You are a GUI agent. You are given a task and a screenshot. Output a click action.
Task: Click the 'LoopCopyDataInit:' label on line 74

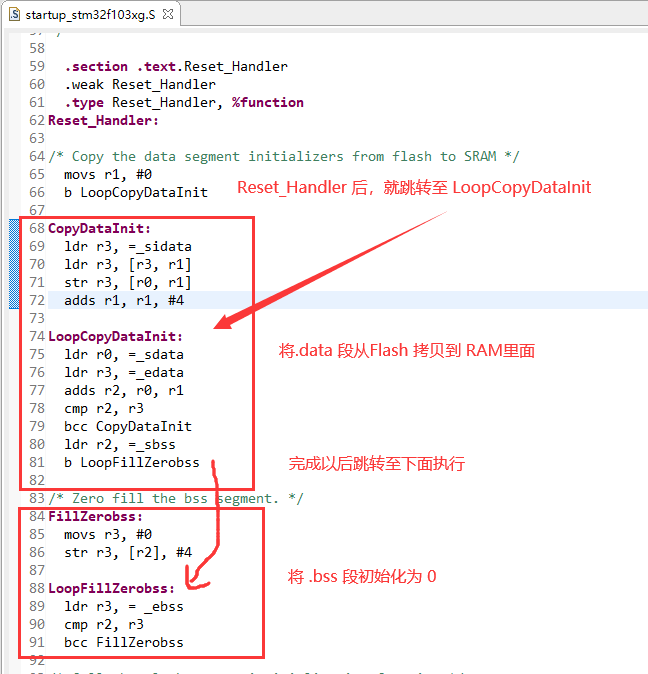115,337
